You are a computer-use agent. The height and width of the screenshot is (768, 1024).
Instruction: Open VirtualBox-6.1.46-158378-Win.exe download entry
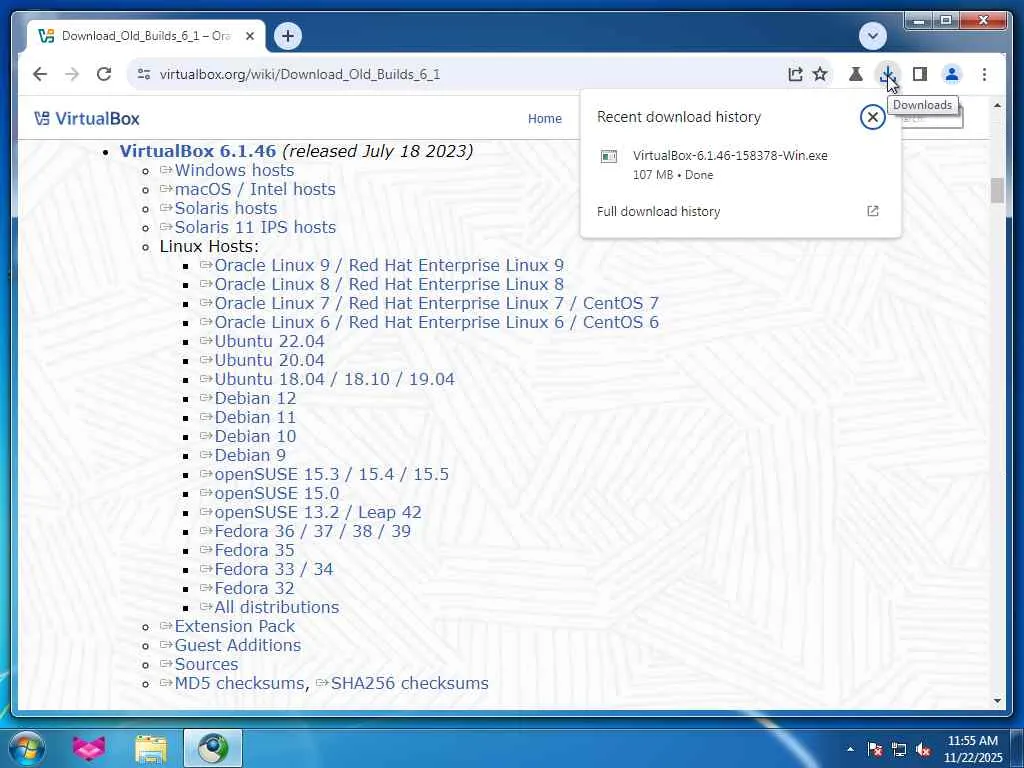tap(740, 165)
